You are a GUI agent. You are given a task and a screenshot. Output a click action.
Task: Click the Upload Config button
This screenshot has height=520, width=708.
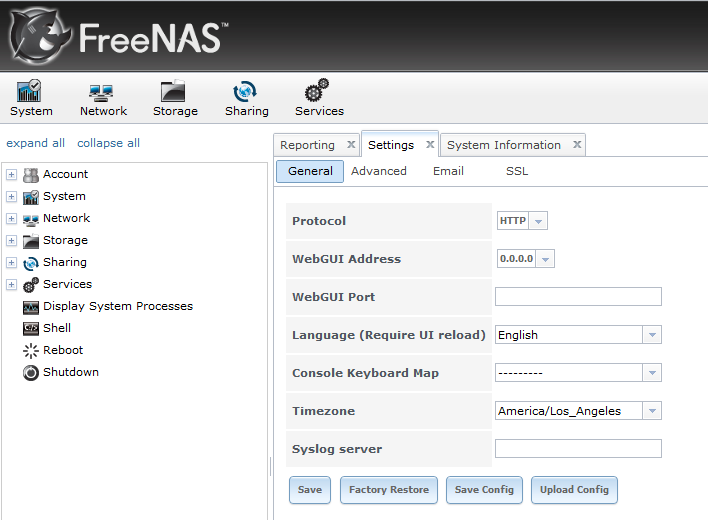click(574, 490)
